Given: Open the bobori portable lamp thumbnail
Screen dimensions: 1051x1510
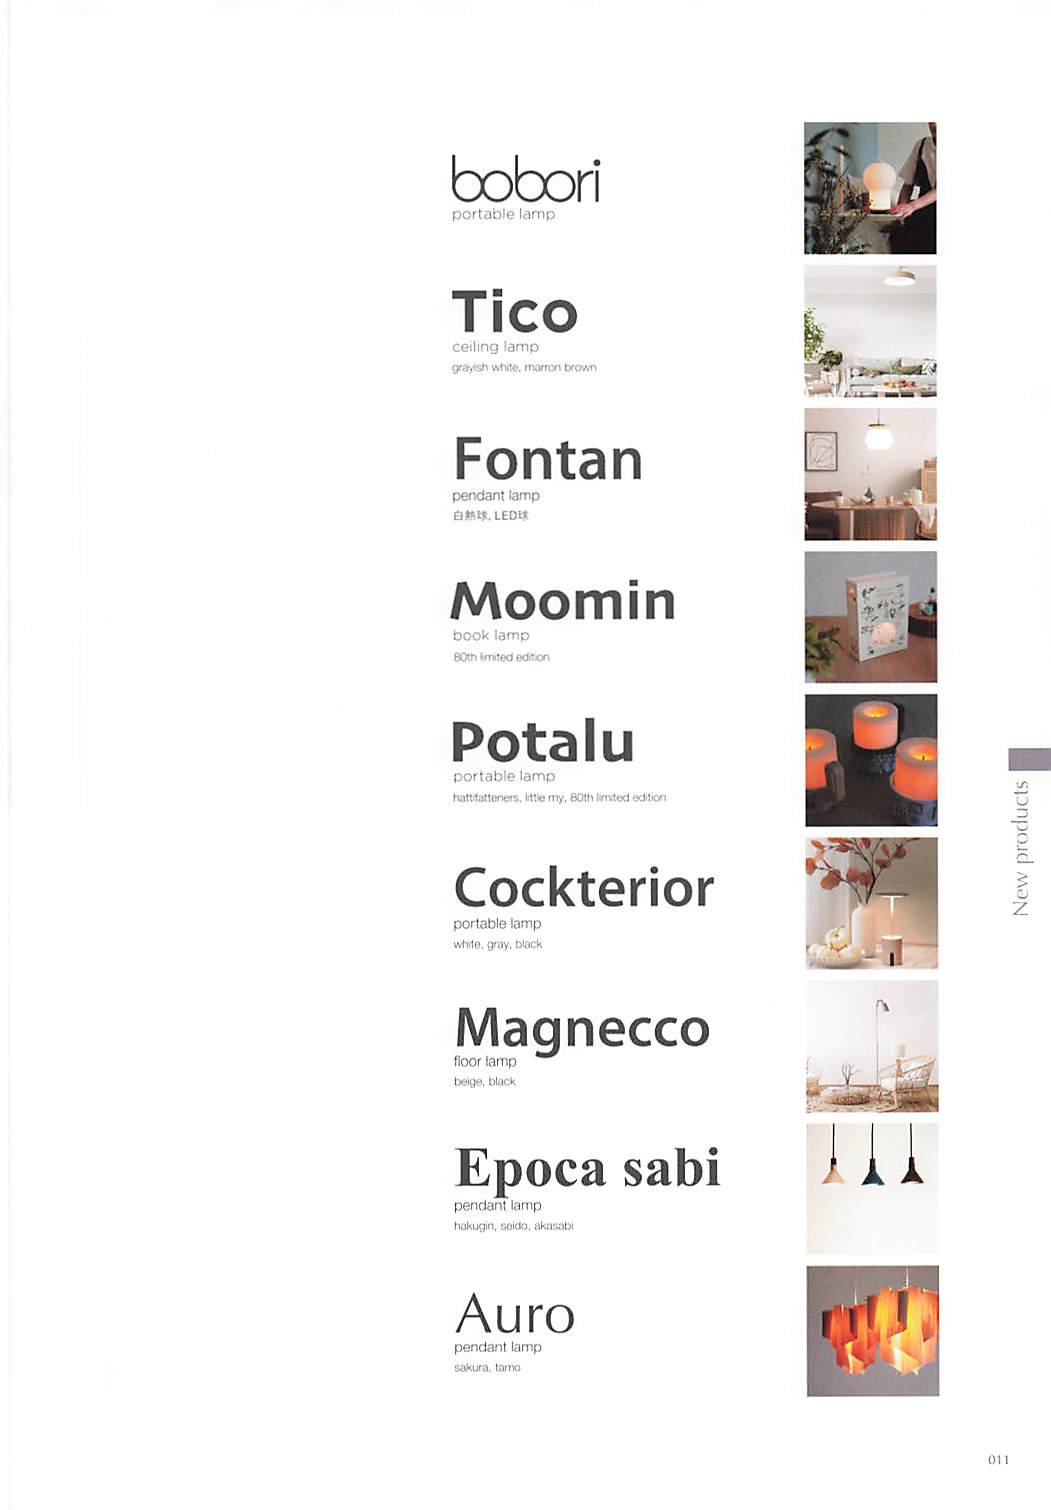Looking at the screenshot, I should tap(870, 188).
